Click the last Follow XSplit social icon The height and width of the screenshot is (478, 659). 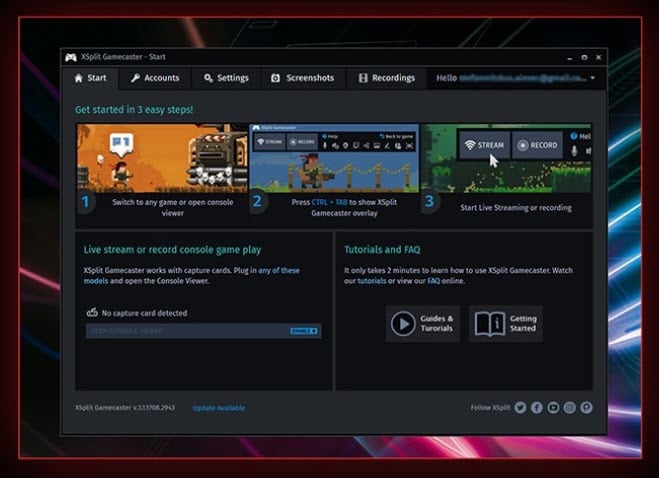click(586, 407)
